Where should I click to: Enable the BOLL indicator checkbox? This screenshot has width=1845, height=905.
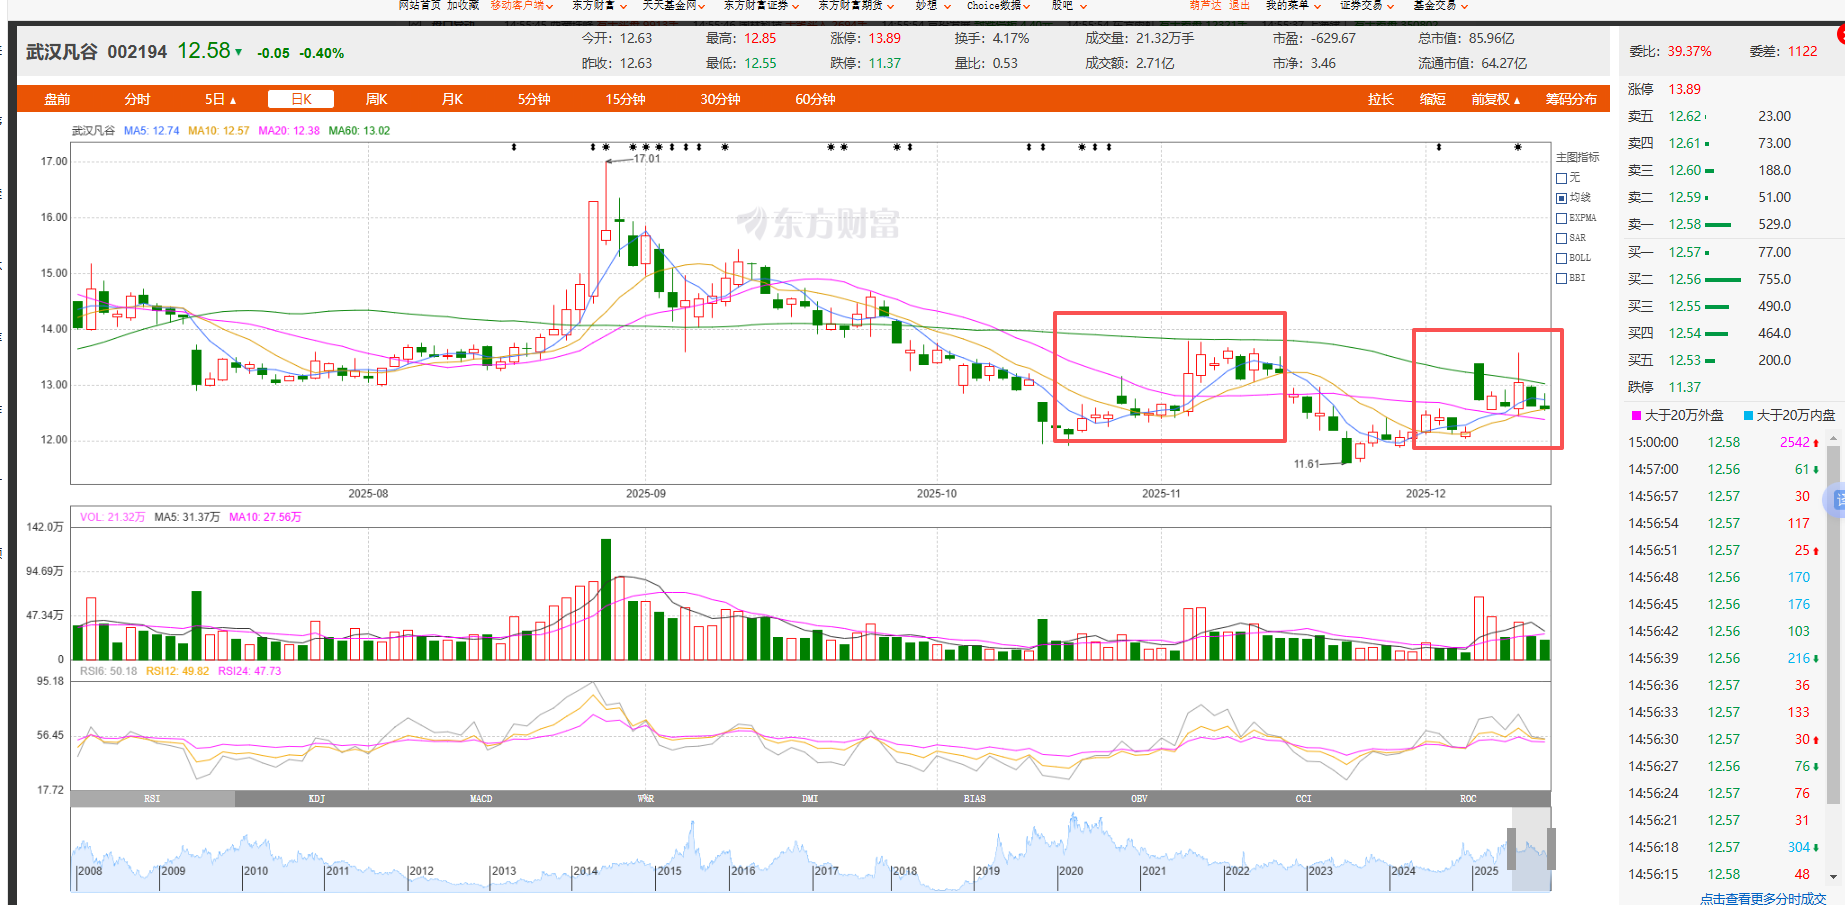[1561, 258]
